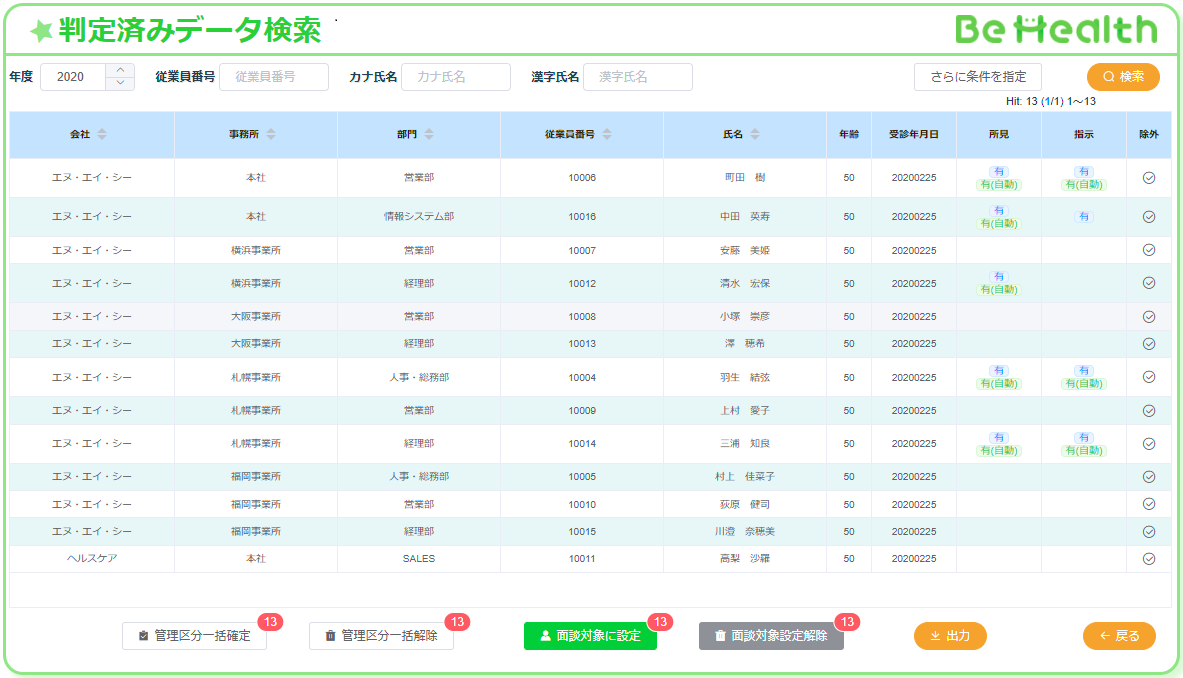
Task: Sort by 従業員番号 using header arrows
Action: (x=607, y=134)
